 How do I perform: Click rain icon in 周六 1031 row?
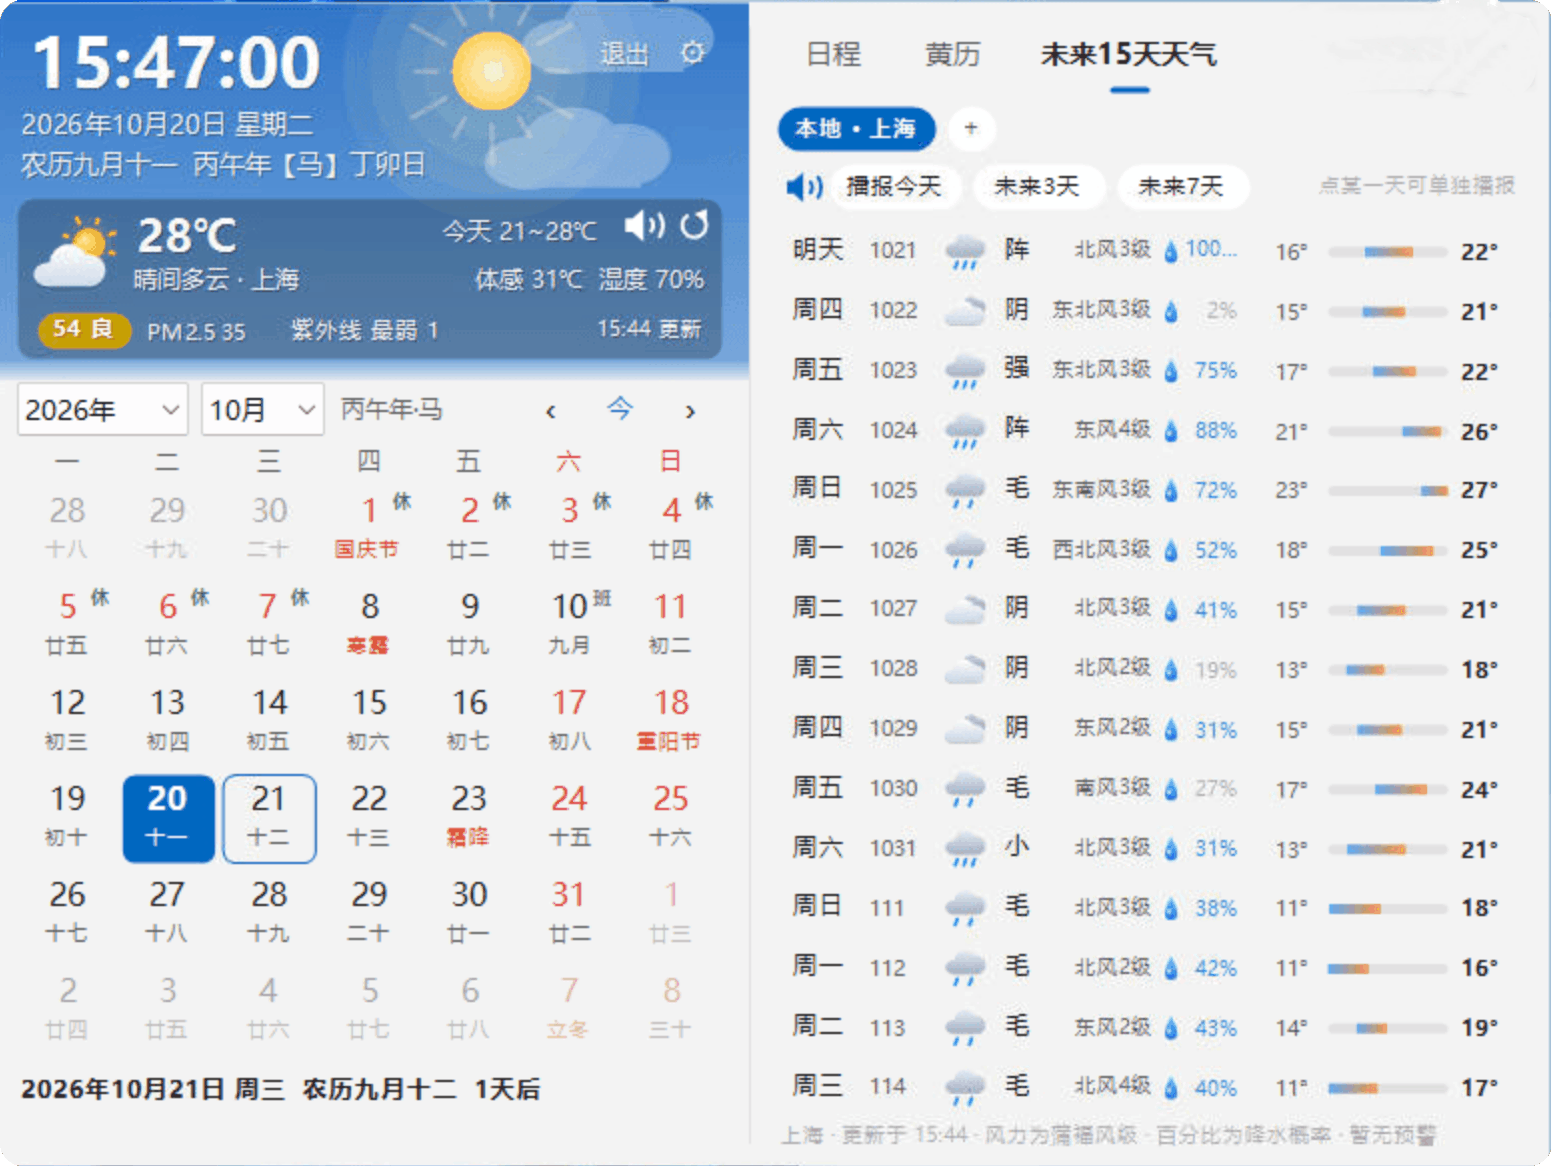tap(965, 848)
